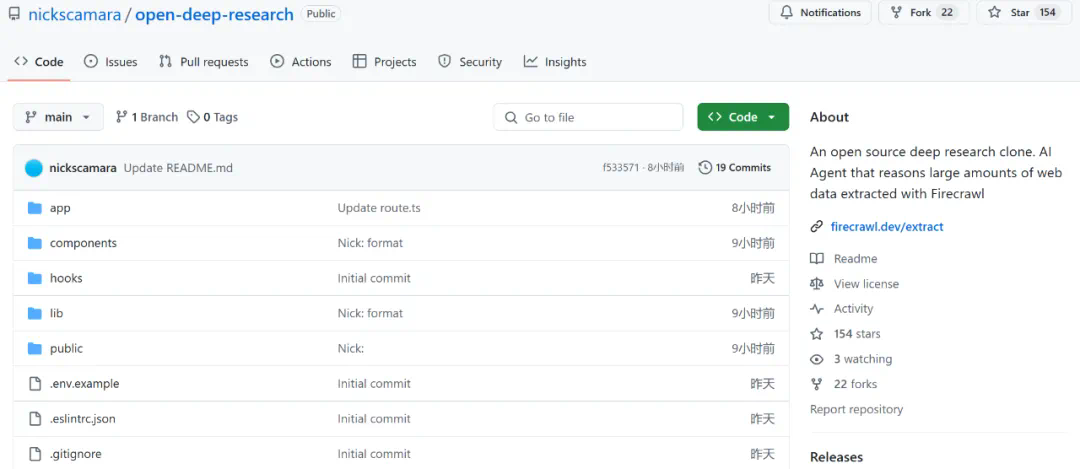The width and height of the screenshot is (1080, 469).
Task: Switch to the Issues tab
Action: 110,62
